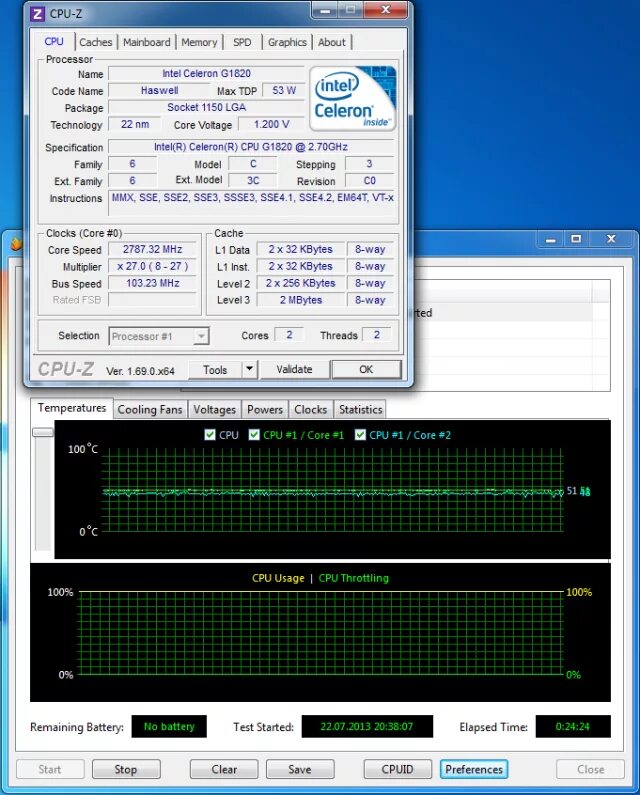The height and width of the screenshot is (795, 640).
Task: Open Preferences in the stability test window
Action: (x=474, y=769)
